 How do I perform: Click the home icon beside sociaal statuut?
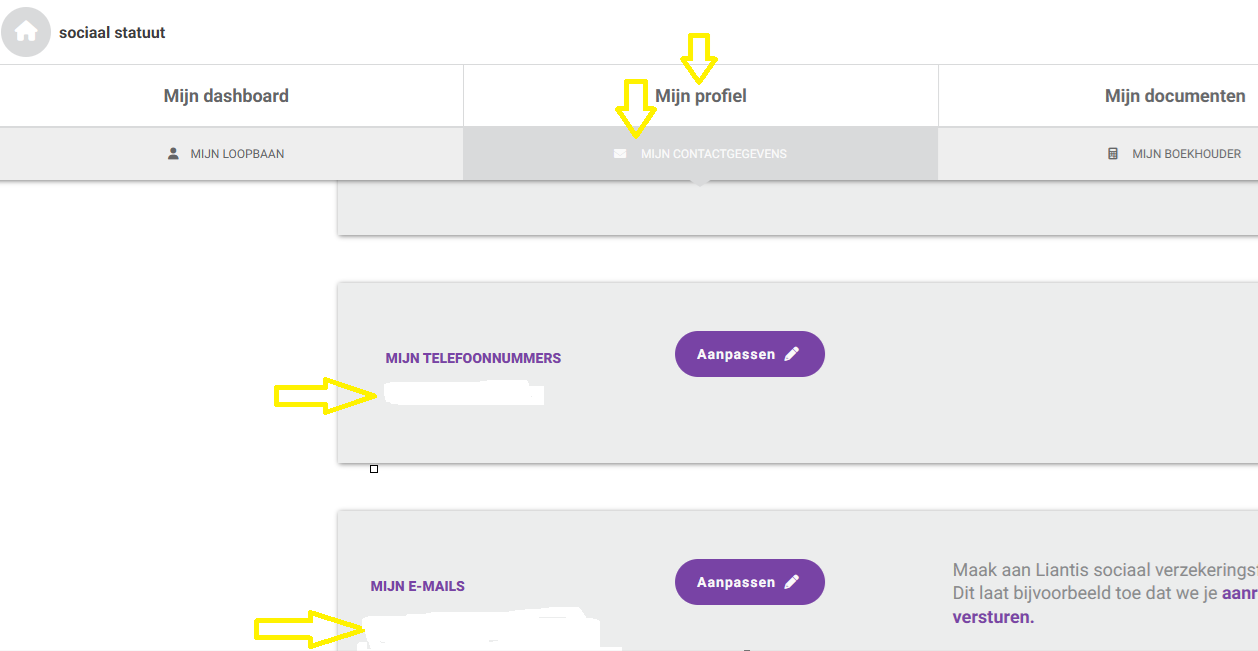coord(26,32)
